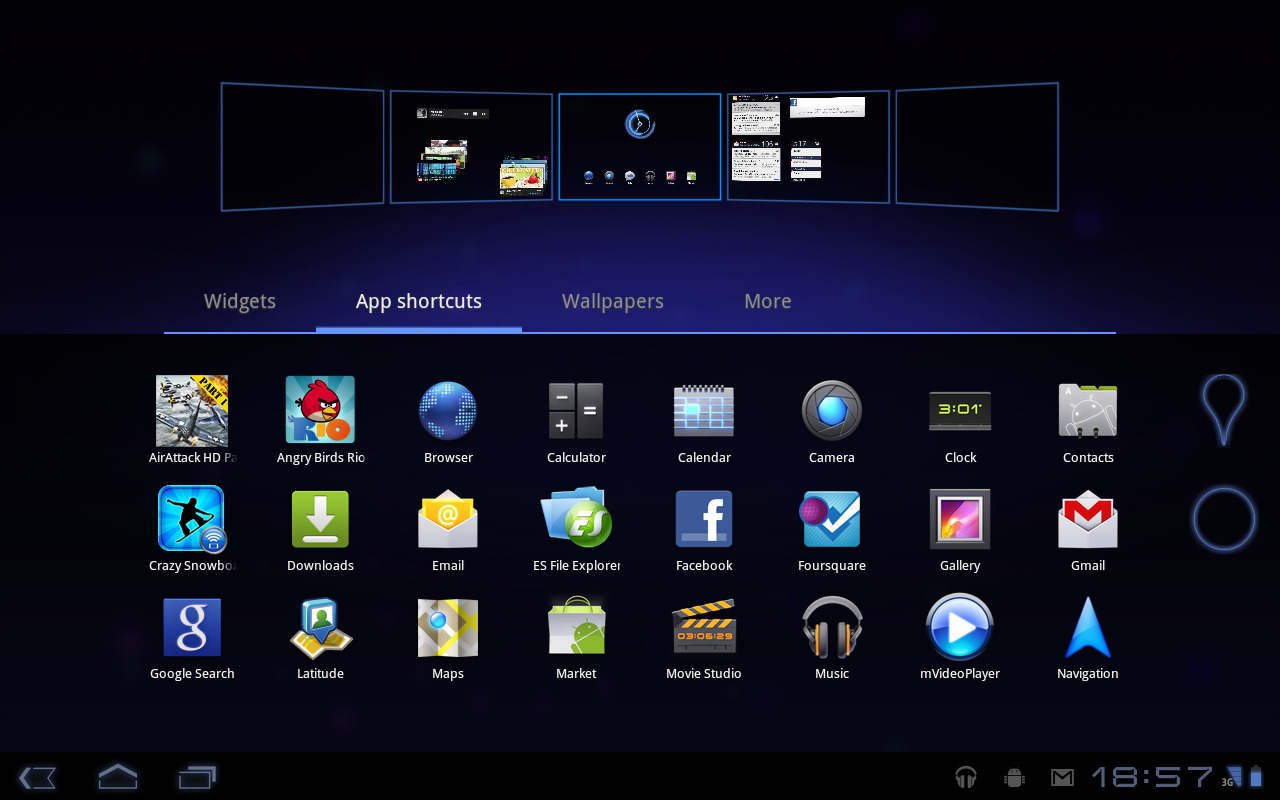Select the Angry Birds Rio icon
This screenshot has width=1280, height=800.
pos(320,410)
